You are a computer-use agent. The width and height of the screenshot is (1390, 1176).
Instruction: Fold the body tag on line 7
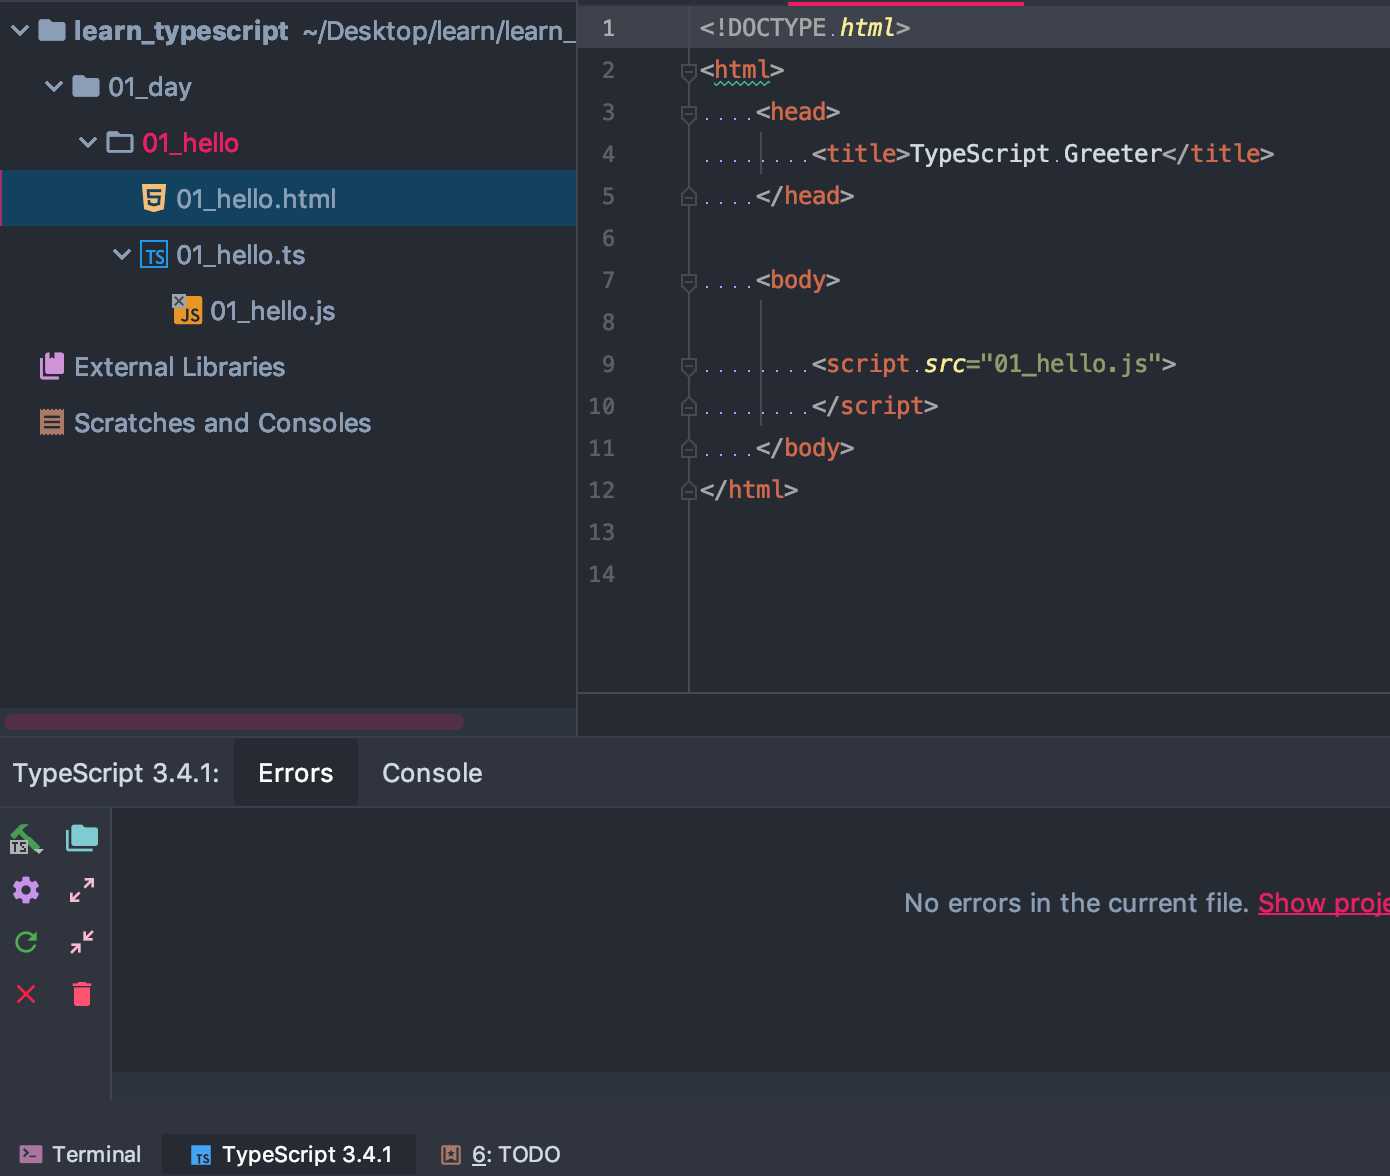tap(688, 281)
